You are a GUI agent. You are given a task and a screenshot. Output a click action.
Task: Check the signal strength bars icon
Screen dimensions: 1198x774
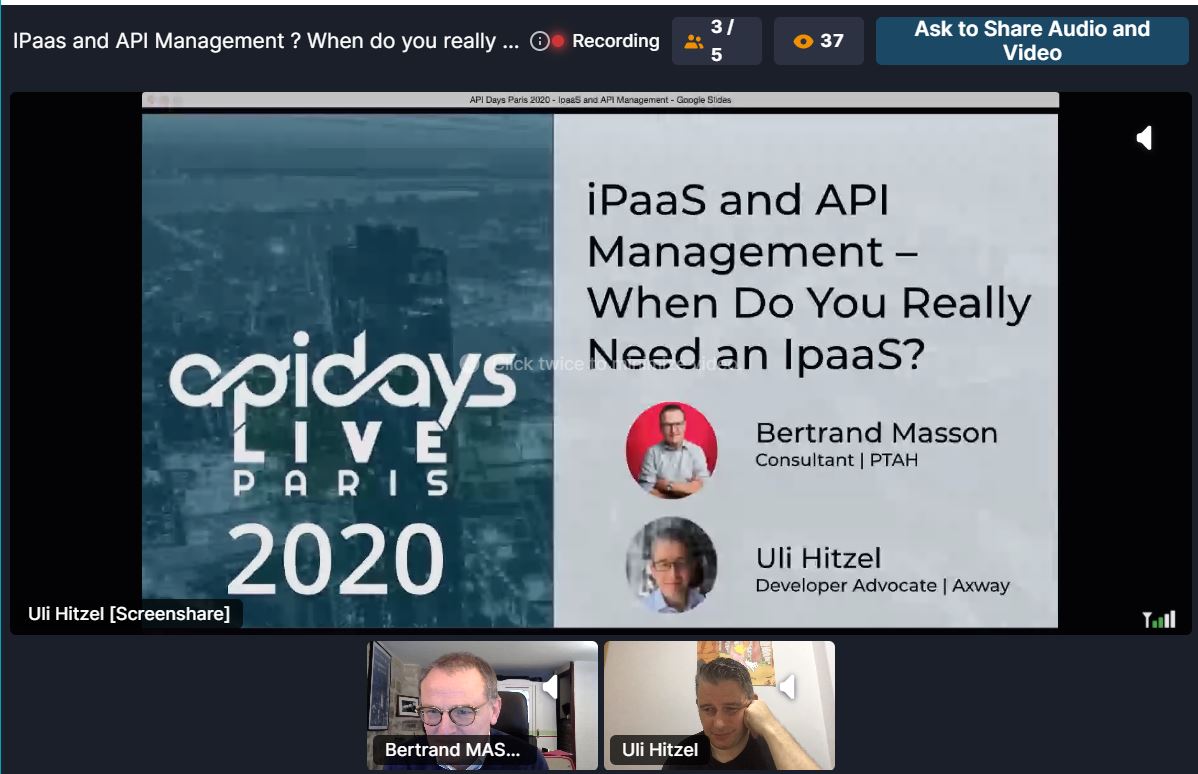(1159, 619)
